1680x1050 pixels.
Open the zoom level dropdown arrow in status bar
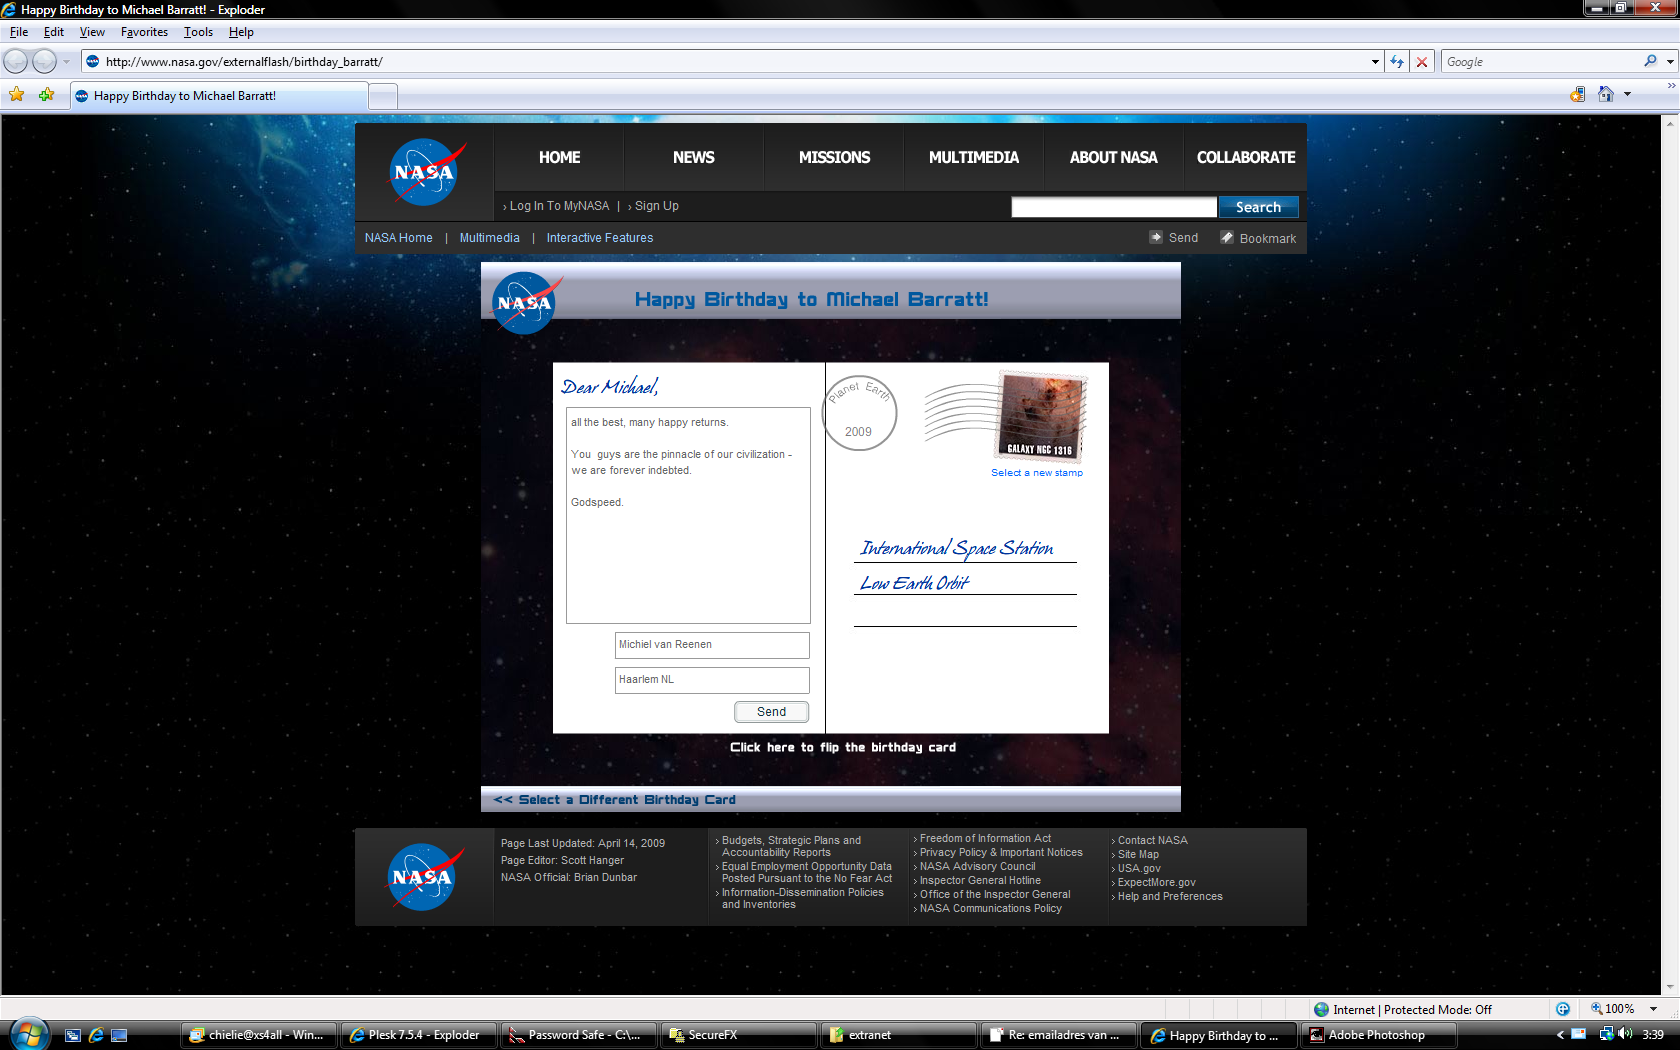tap(1654, 1009)
